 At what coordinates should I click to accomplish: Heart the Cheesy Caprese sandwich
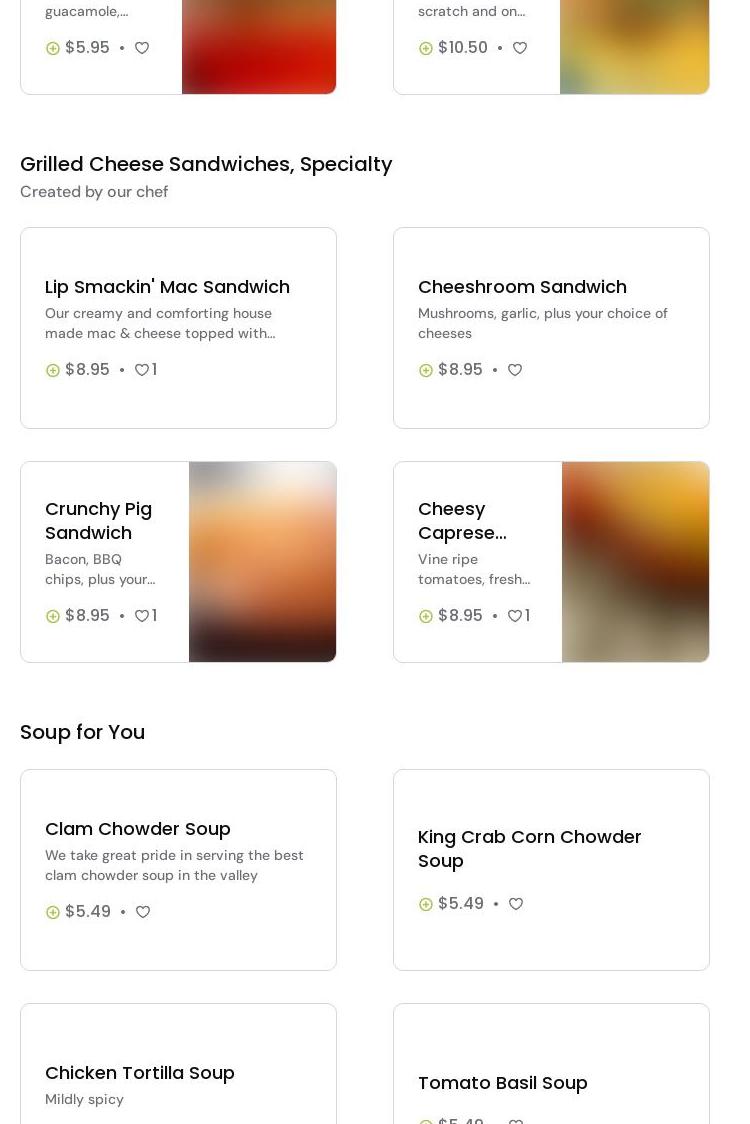pos(515,616)
